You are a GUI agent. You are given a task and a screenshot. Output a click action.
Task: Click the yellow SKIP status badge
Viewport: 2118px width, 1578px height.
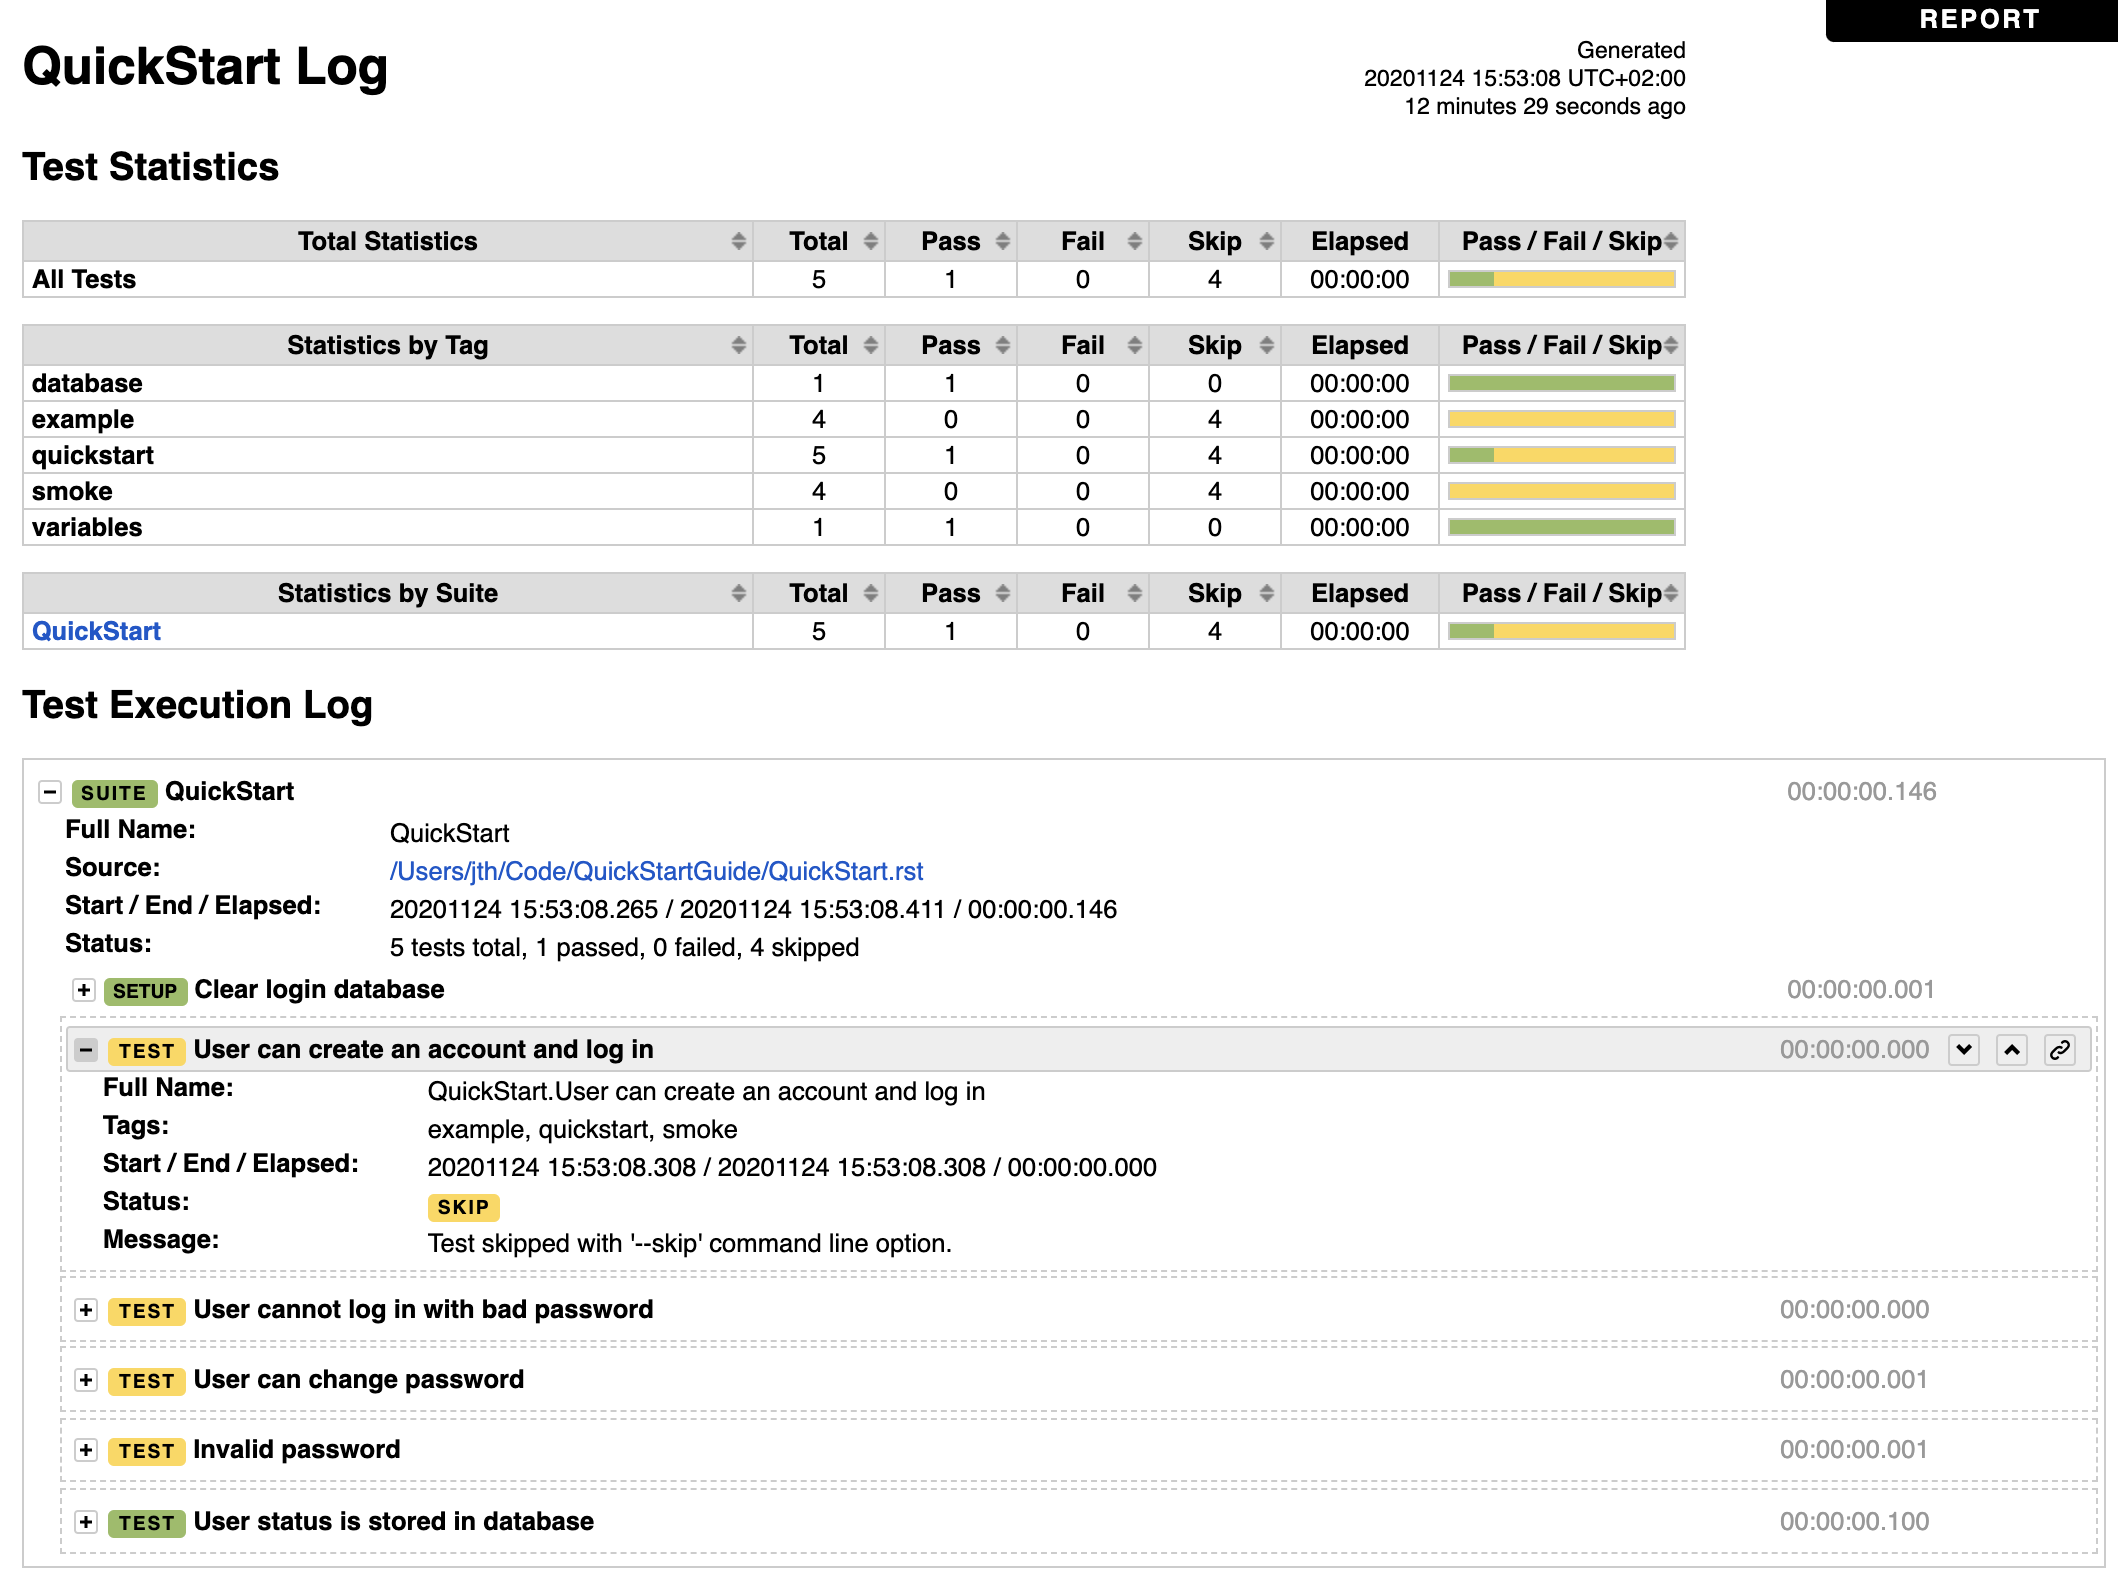pyautogui.click(x=462, y=1208)
